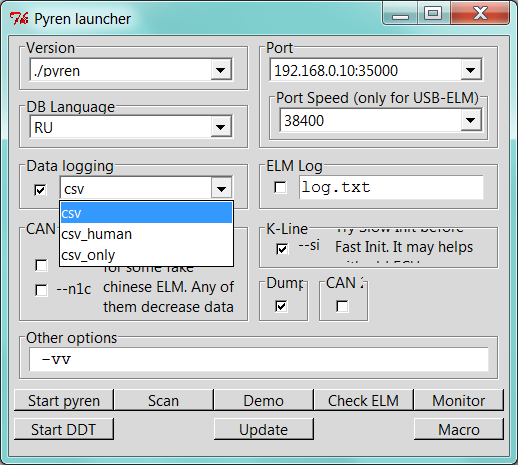Open the Monitor button

(459, 400)
